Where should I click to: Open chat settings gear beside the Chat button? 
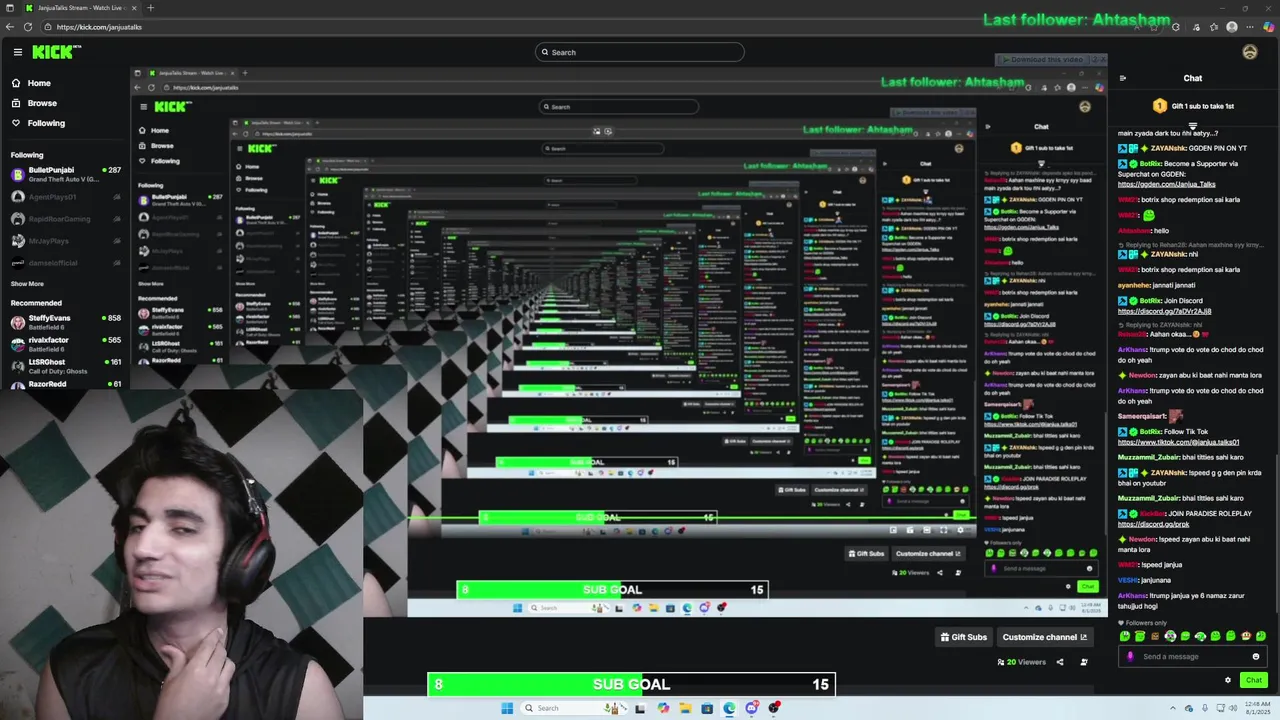pyautogui.click(x=1228, y=680)
